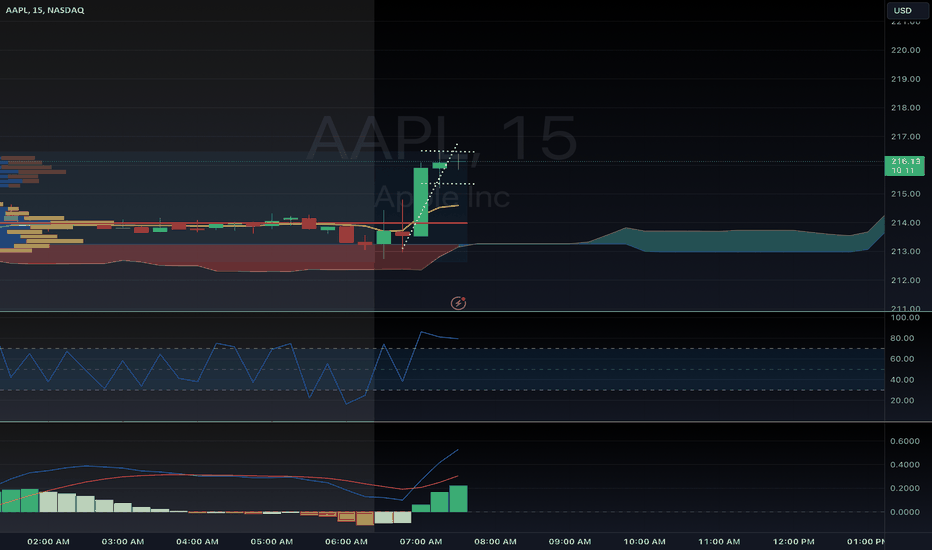Click the 212.00 price axis label

coord(905,280)
